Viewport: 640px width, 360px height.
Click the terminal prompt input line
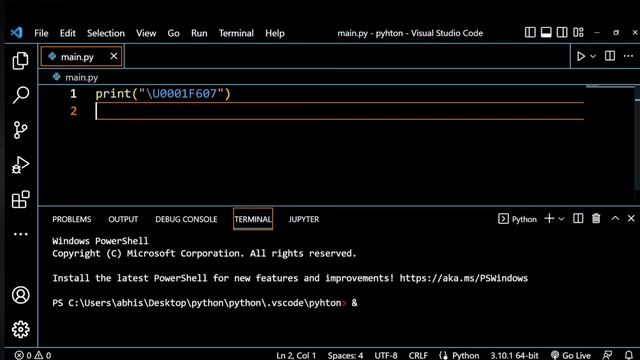point(205,303)
